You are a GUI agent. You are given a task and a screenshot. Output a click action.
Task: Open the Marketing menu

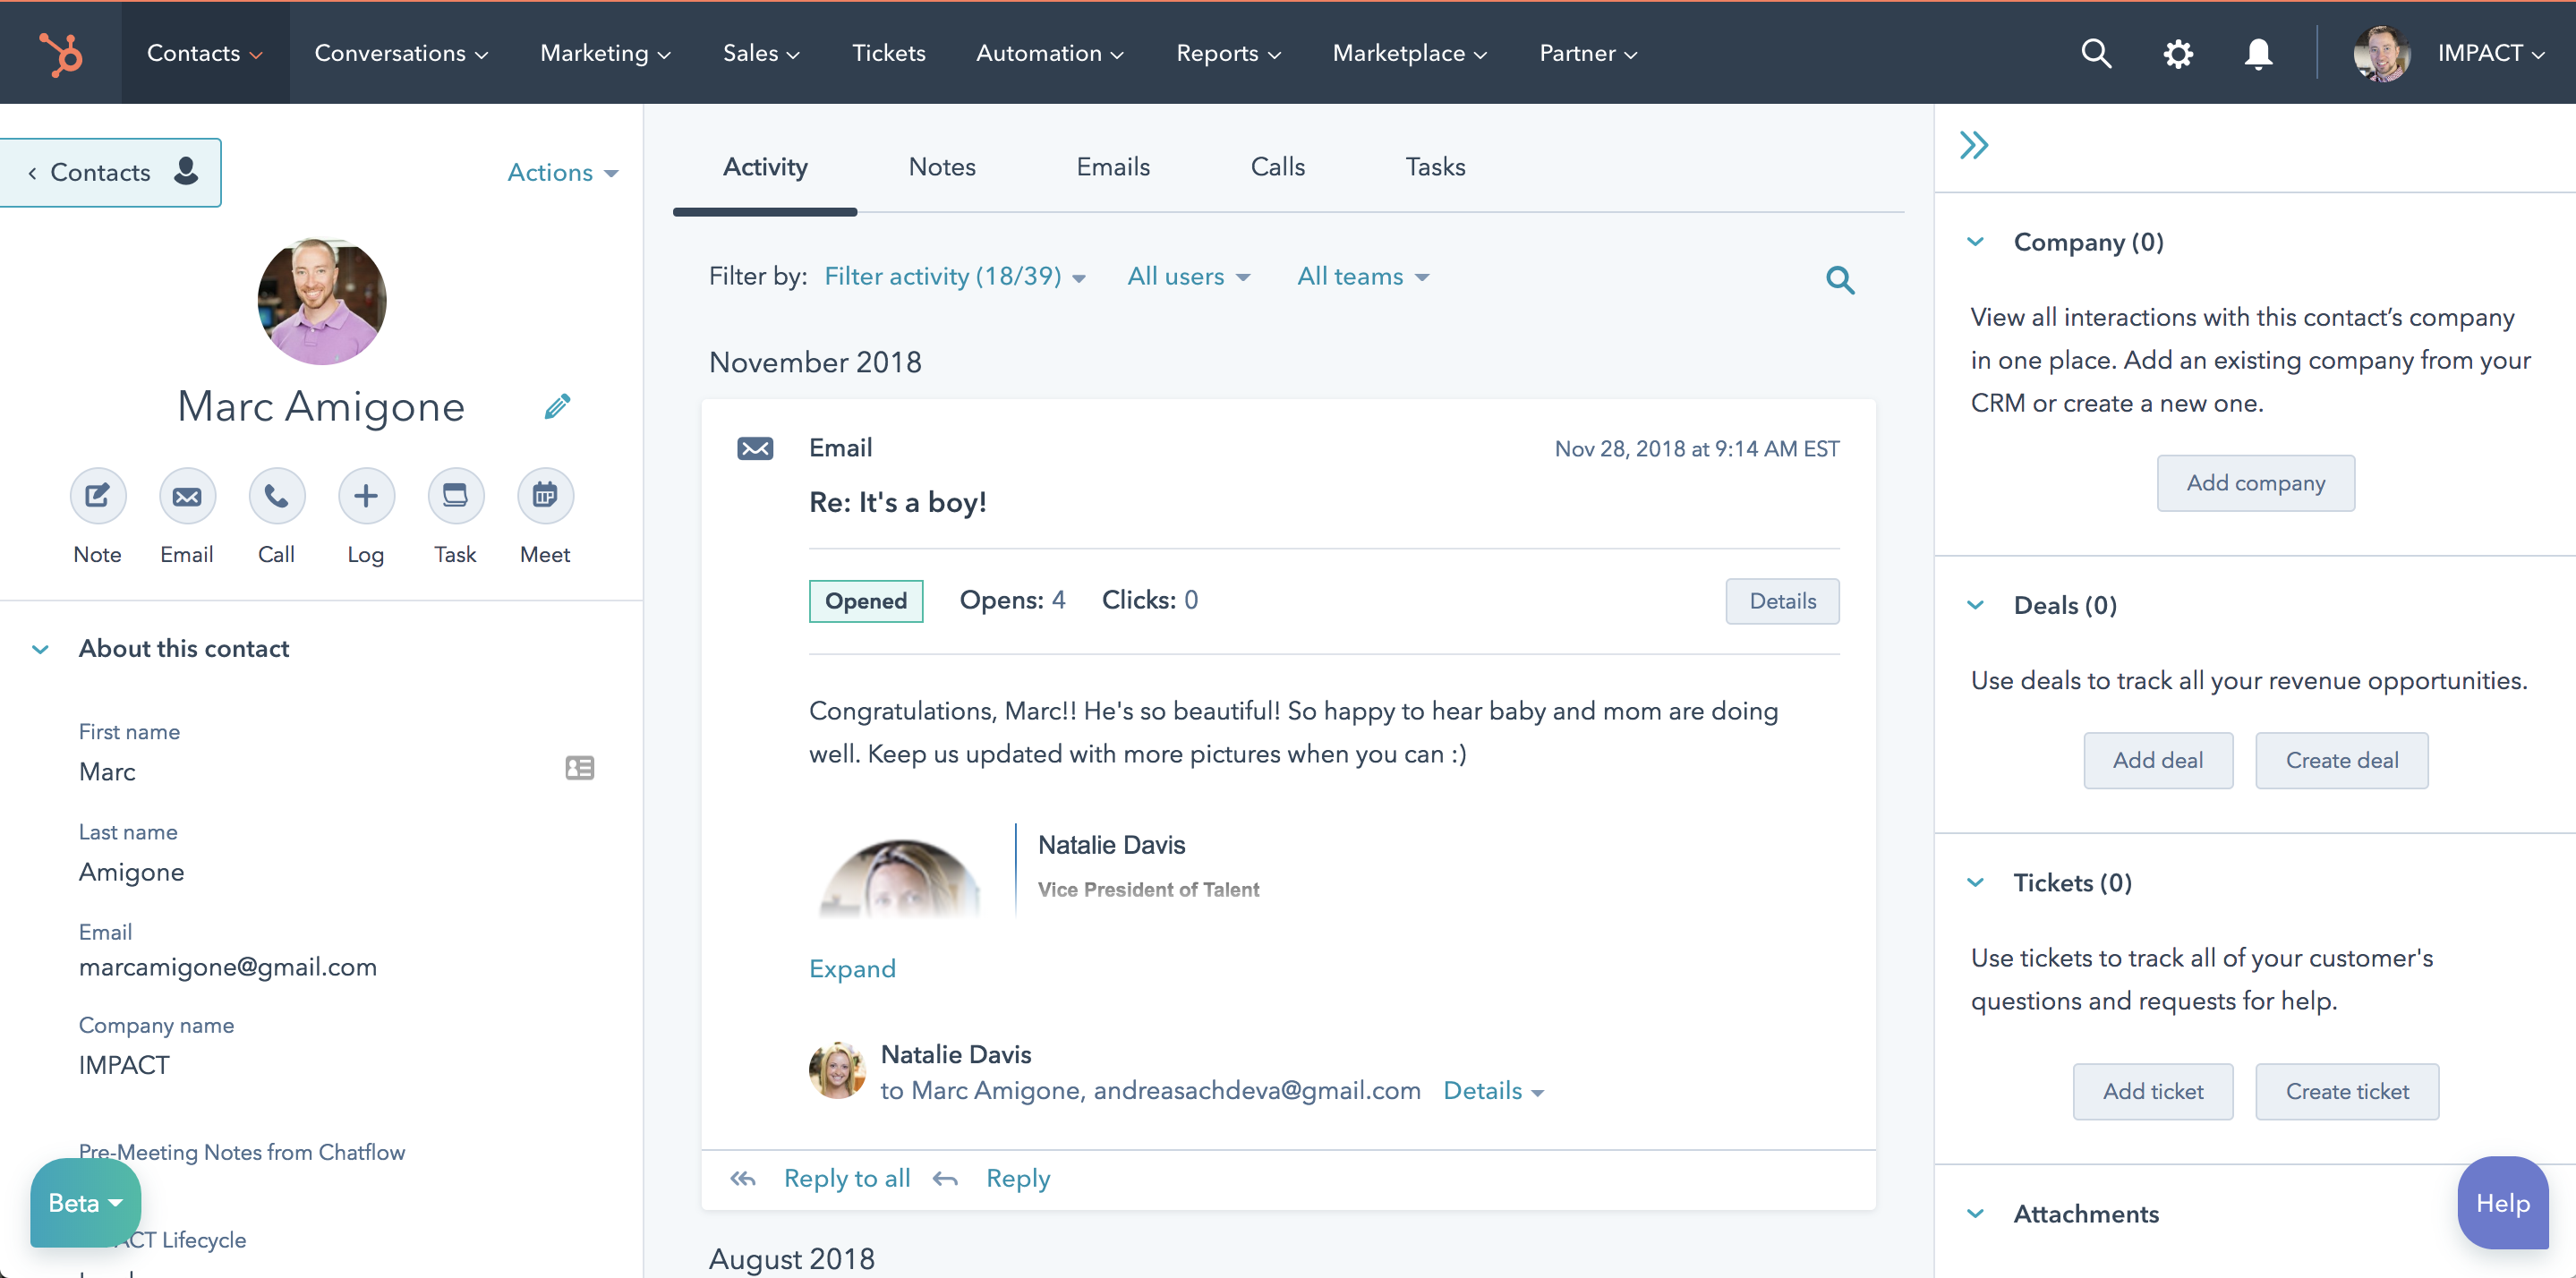click(x=603, y=53)
